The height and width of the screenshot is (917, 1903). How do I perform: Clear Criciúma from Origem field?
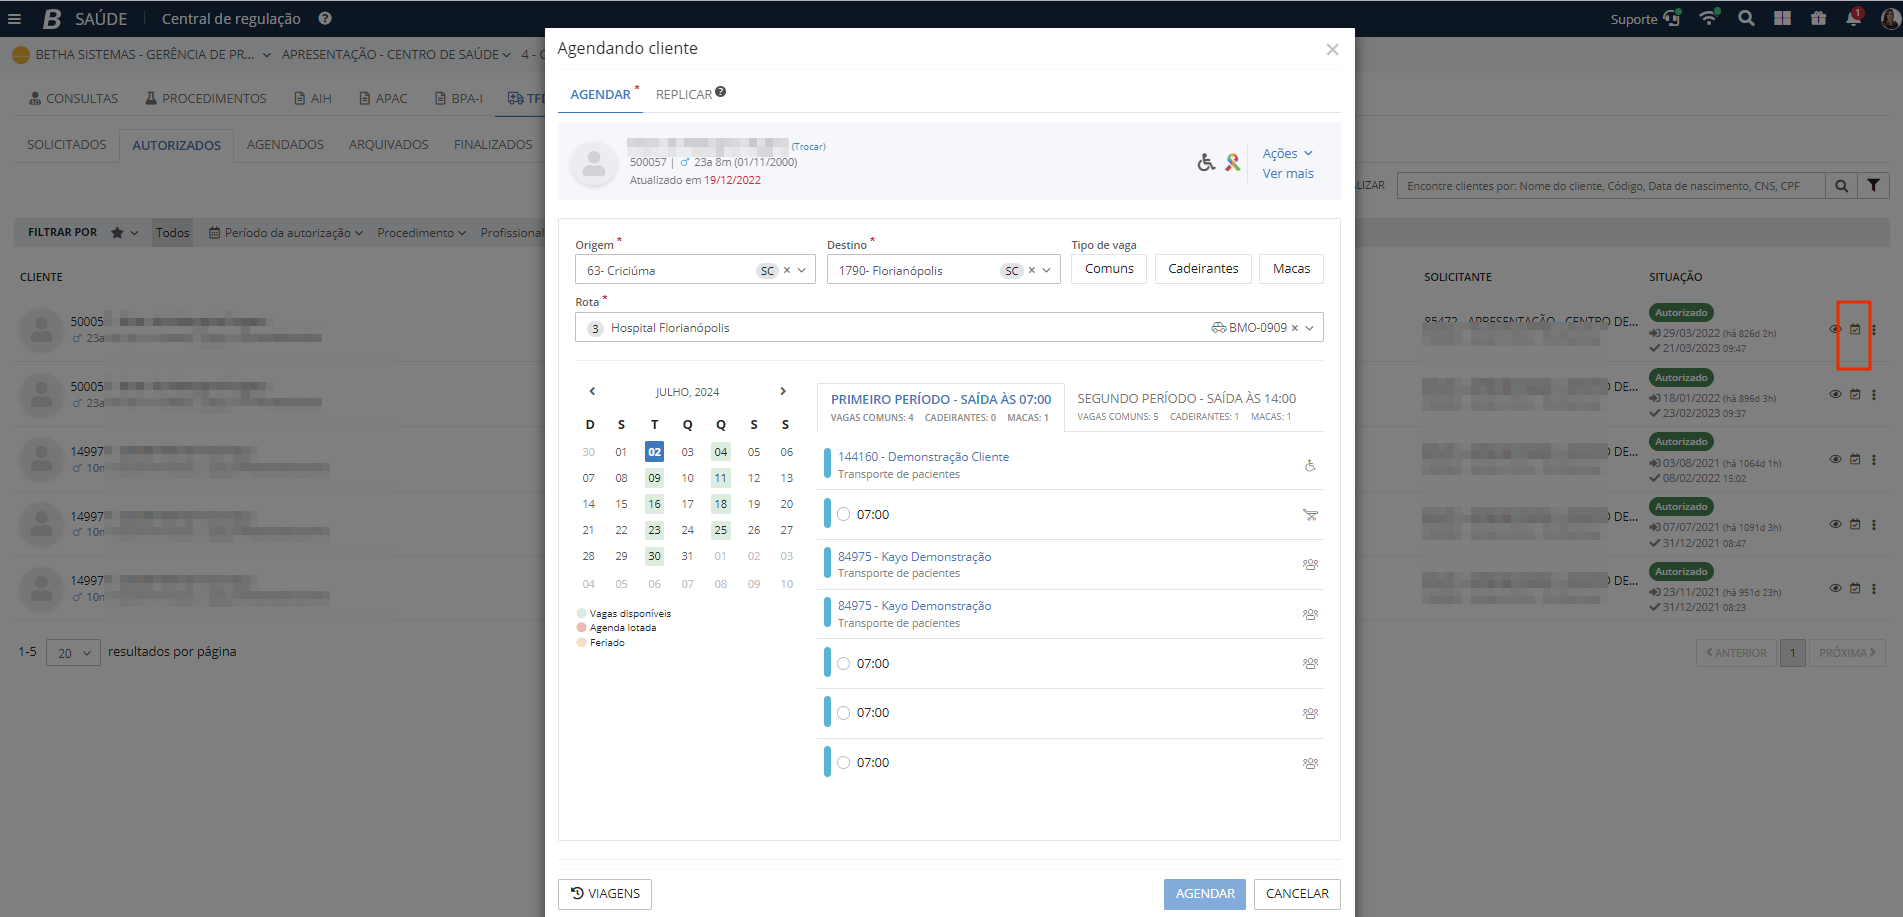tap(787, 270)
